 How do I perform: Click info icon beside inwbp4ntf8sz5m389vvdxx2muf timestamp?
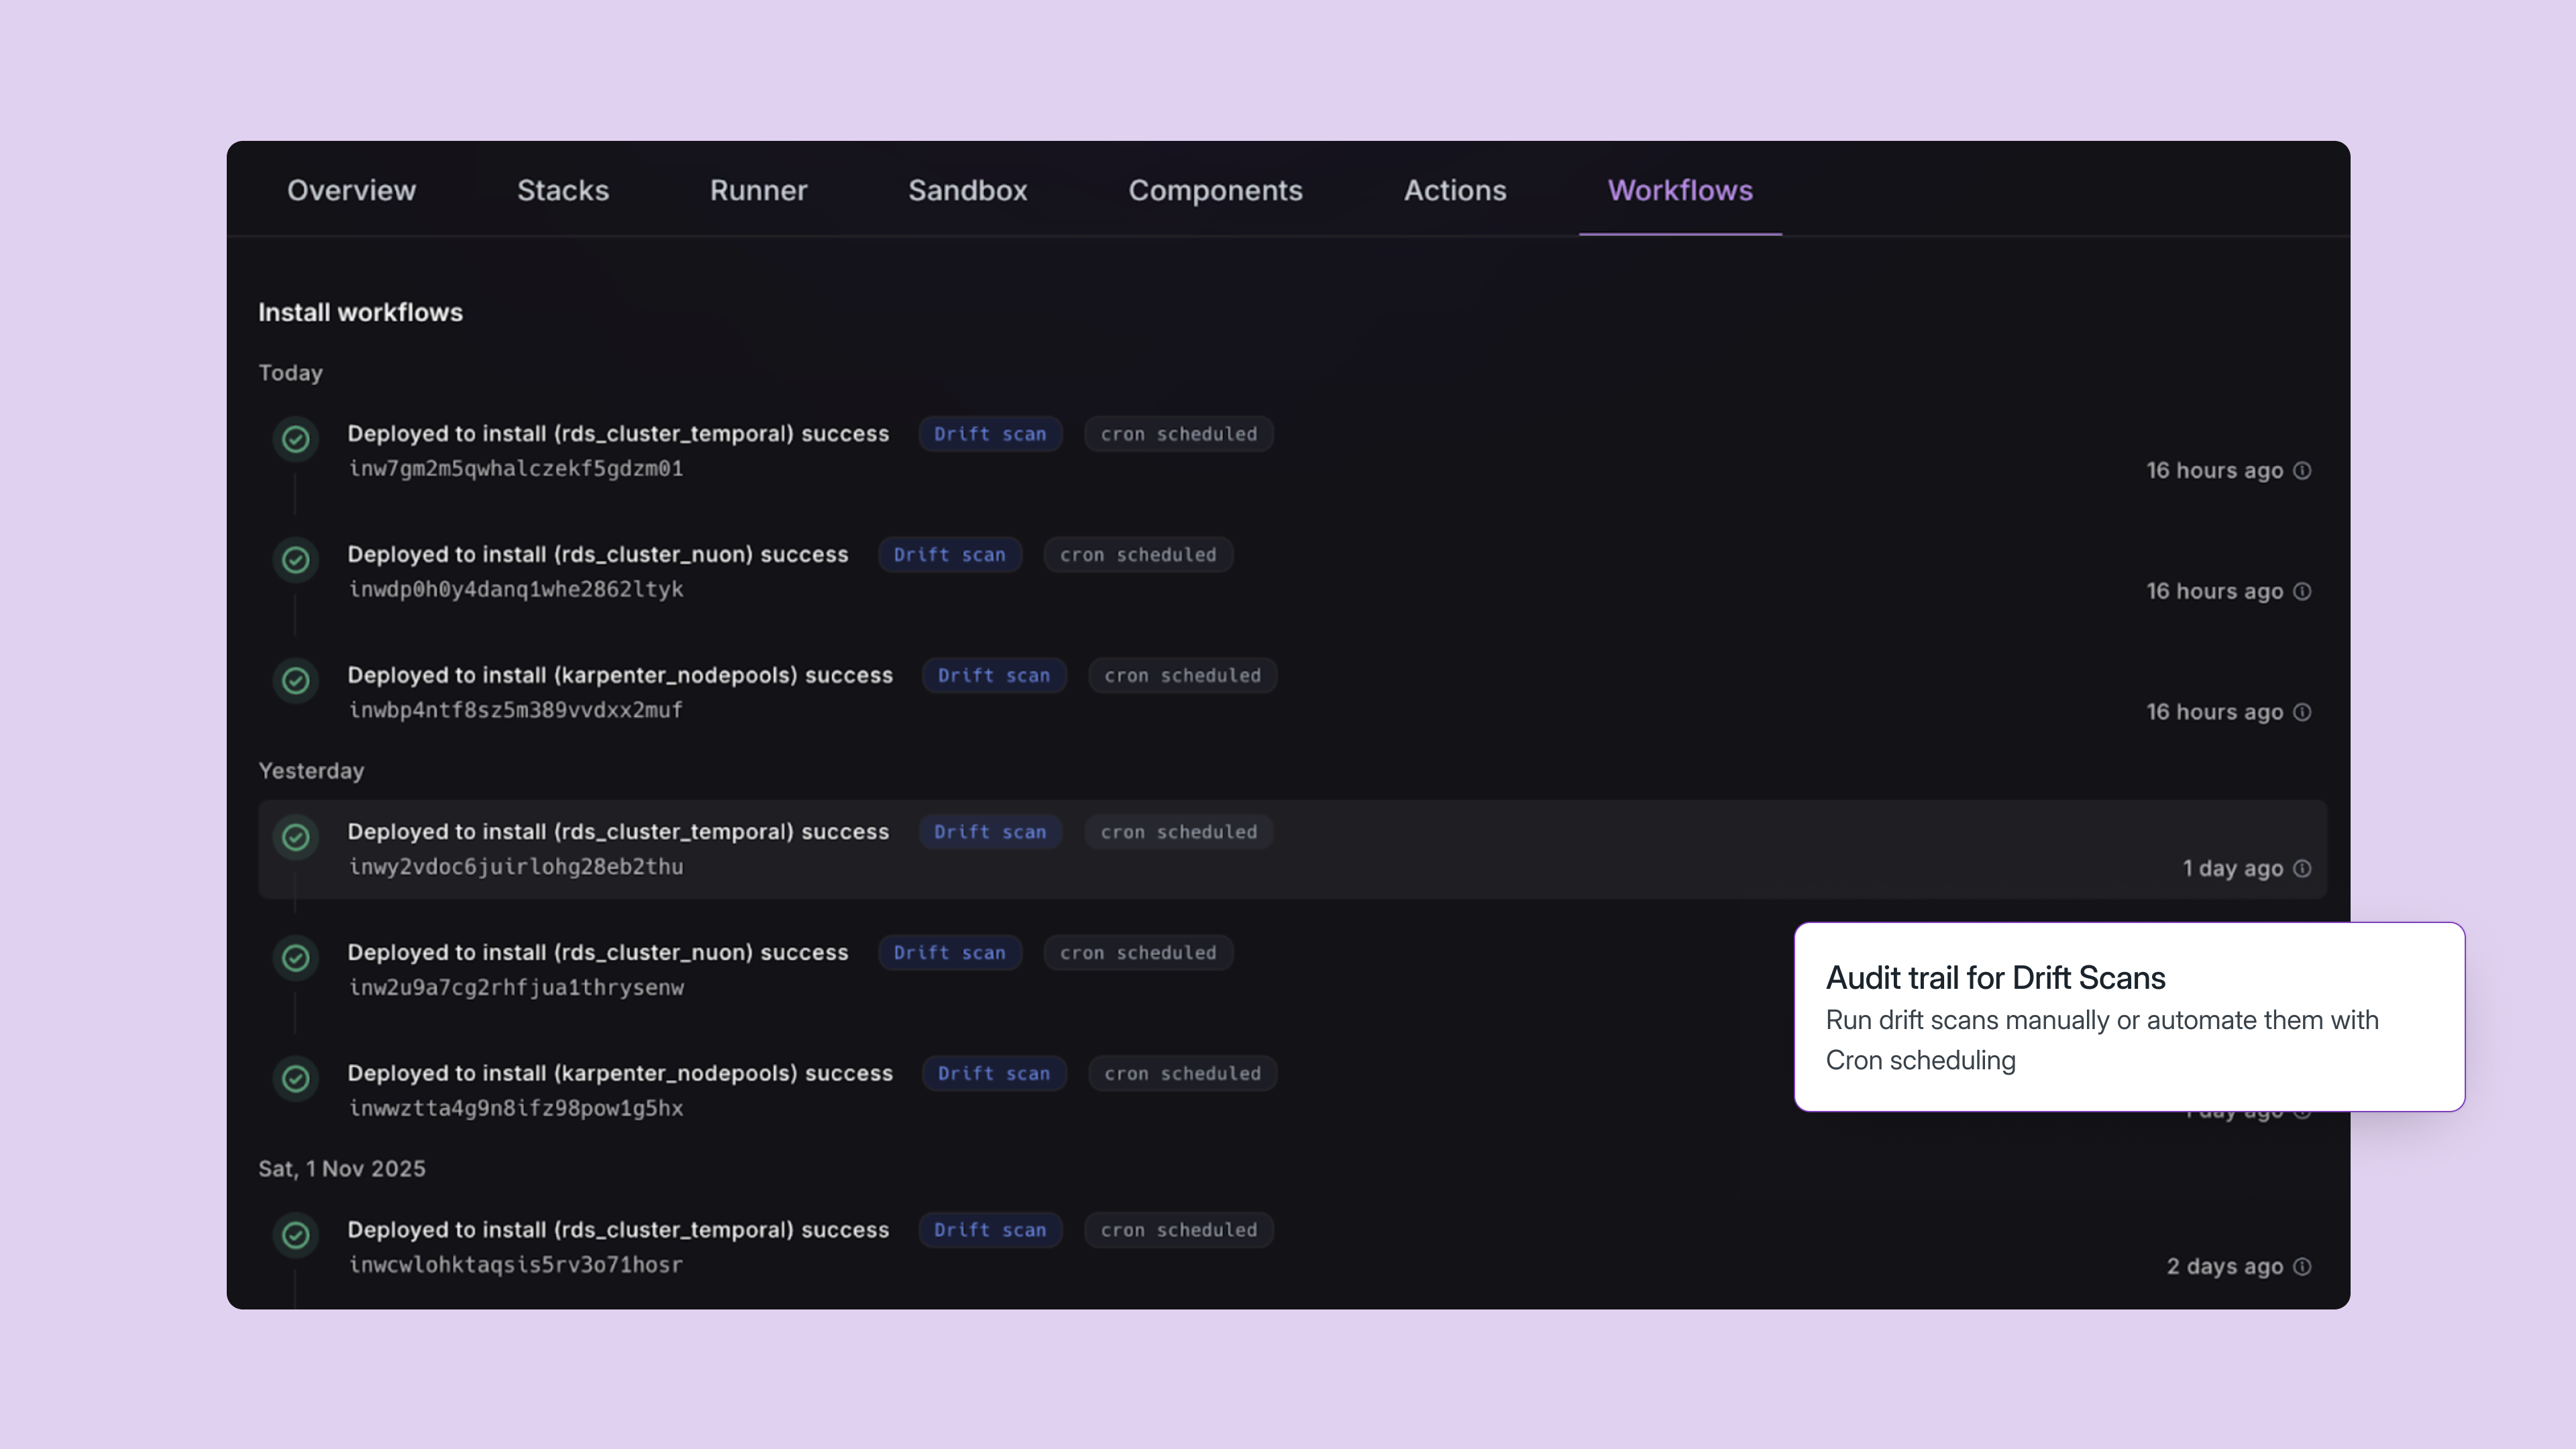2302,712
